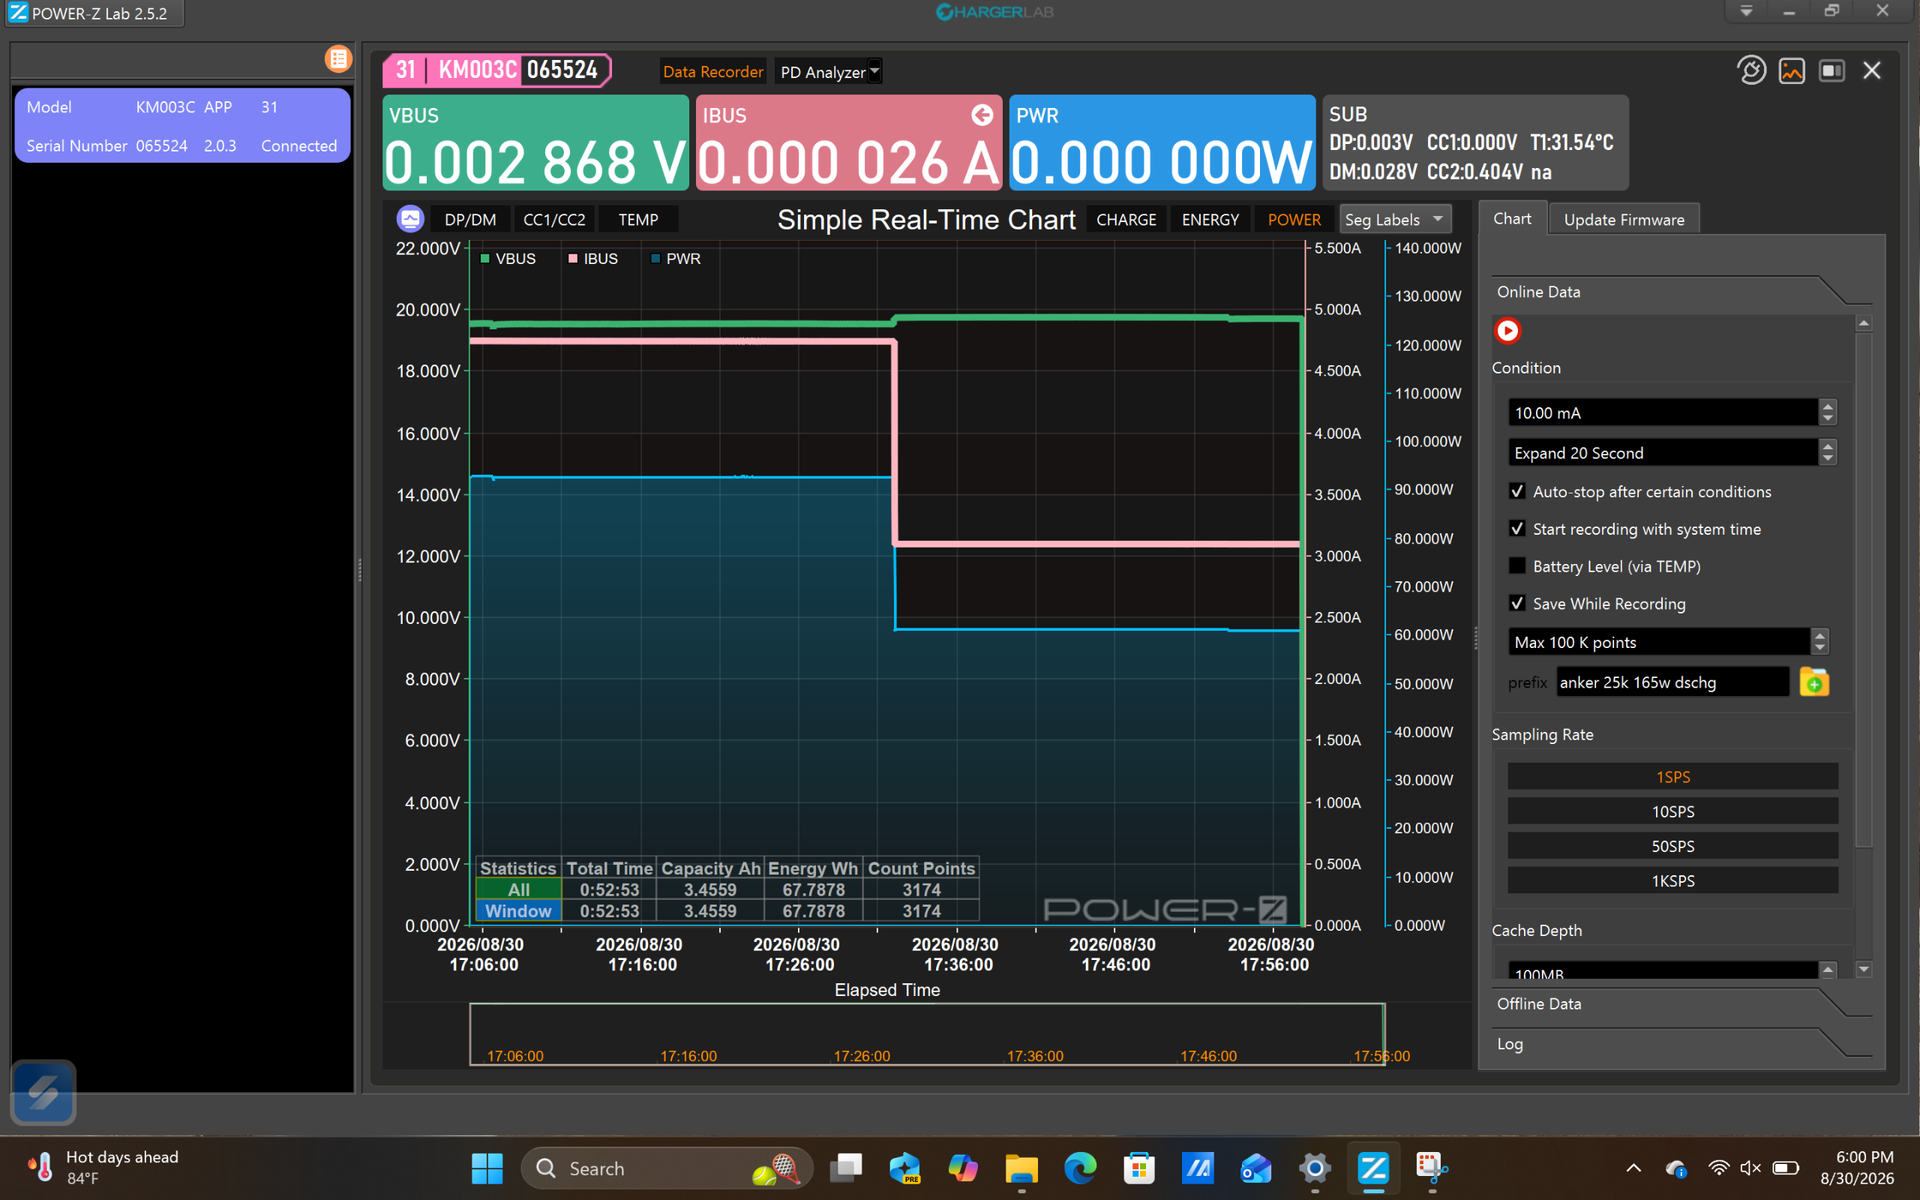Toggle Save While Recording checkbox

pyautogui.click(x=1517, y=603)
